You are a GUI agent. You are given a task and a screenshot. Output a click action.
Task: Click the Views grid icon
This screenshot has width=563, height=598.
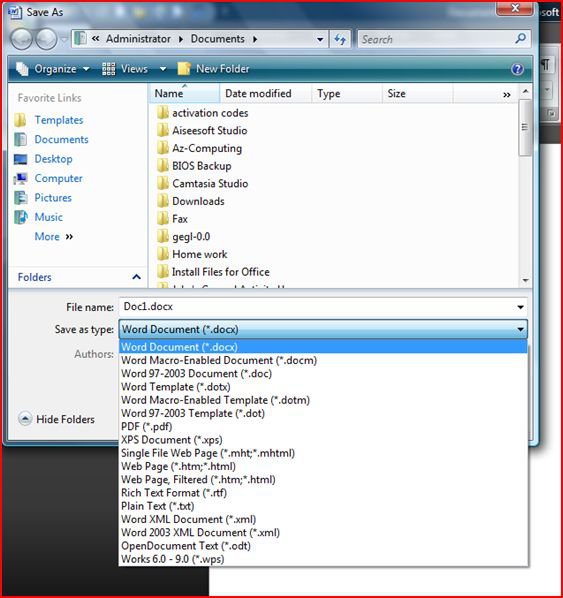pyautogui.click(x=109, y=69)
